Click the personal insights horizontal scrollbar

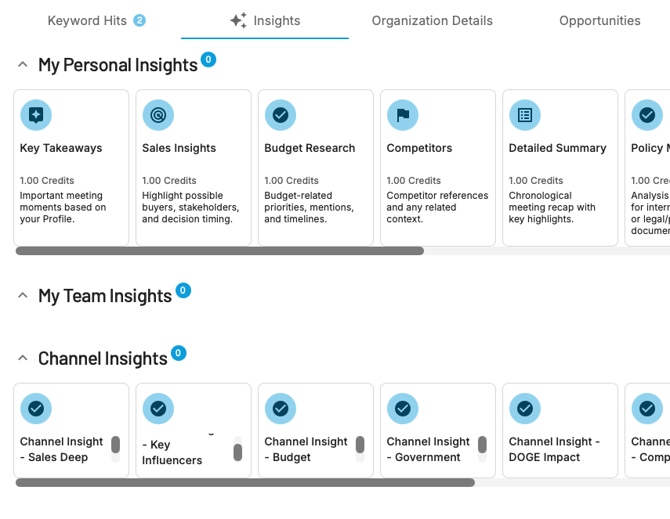point(220,251)
